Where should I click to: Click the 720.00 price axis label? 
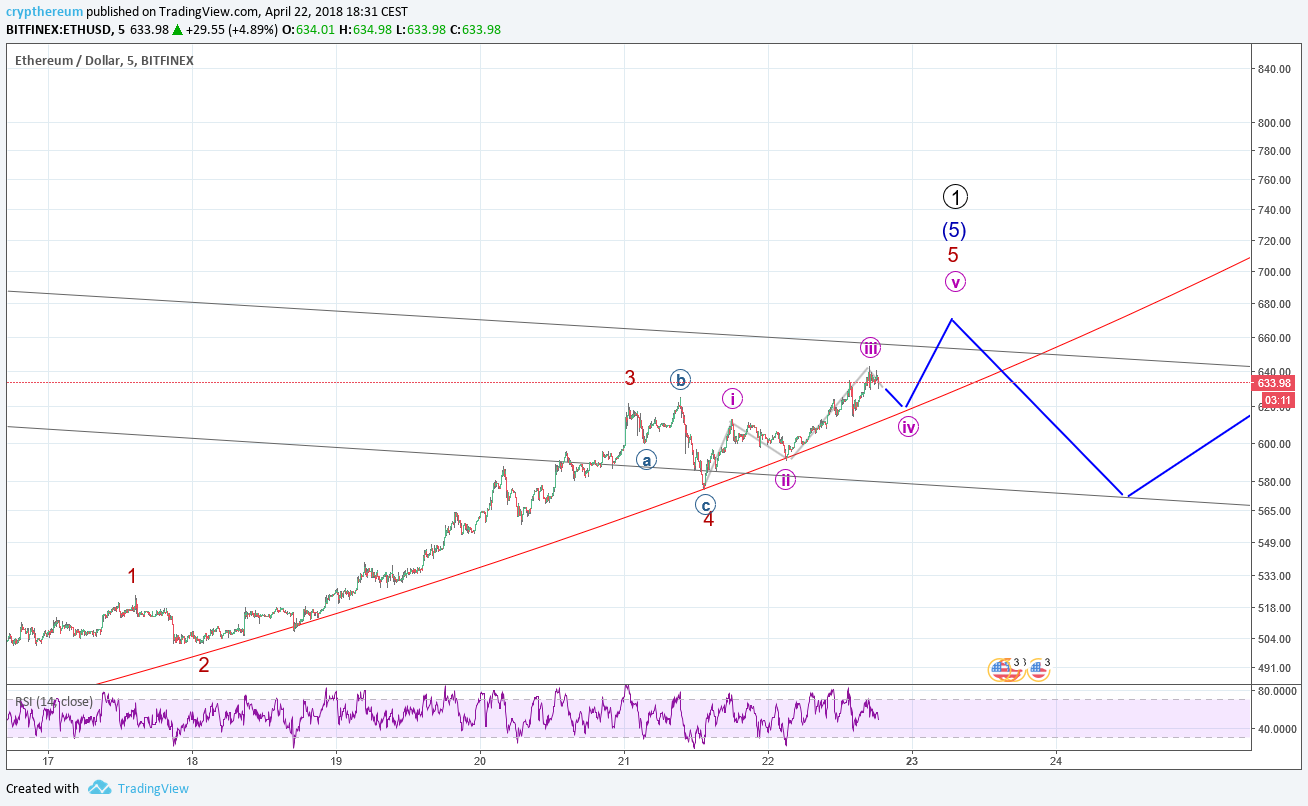click(x=1273, y=242)
